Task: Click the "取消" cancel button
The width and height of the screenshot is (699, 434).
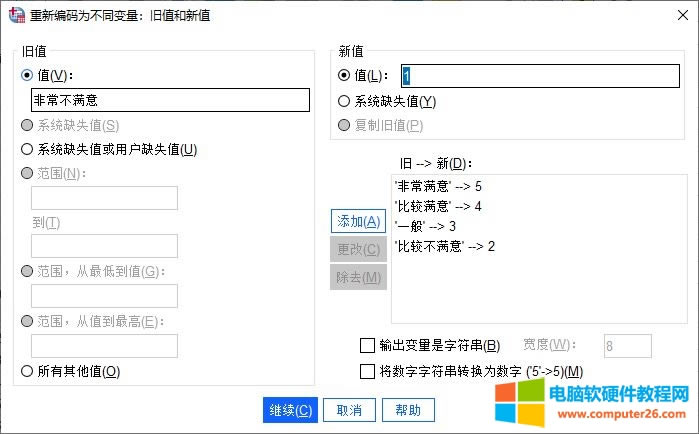Action: [x=355, y=410]
